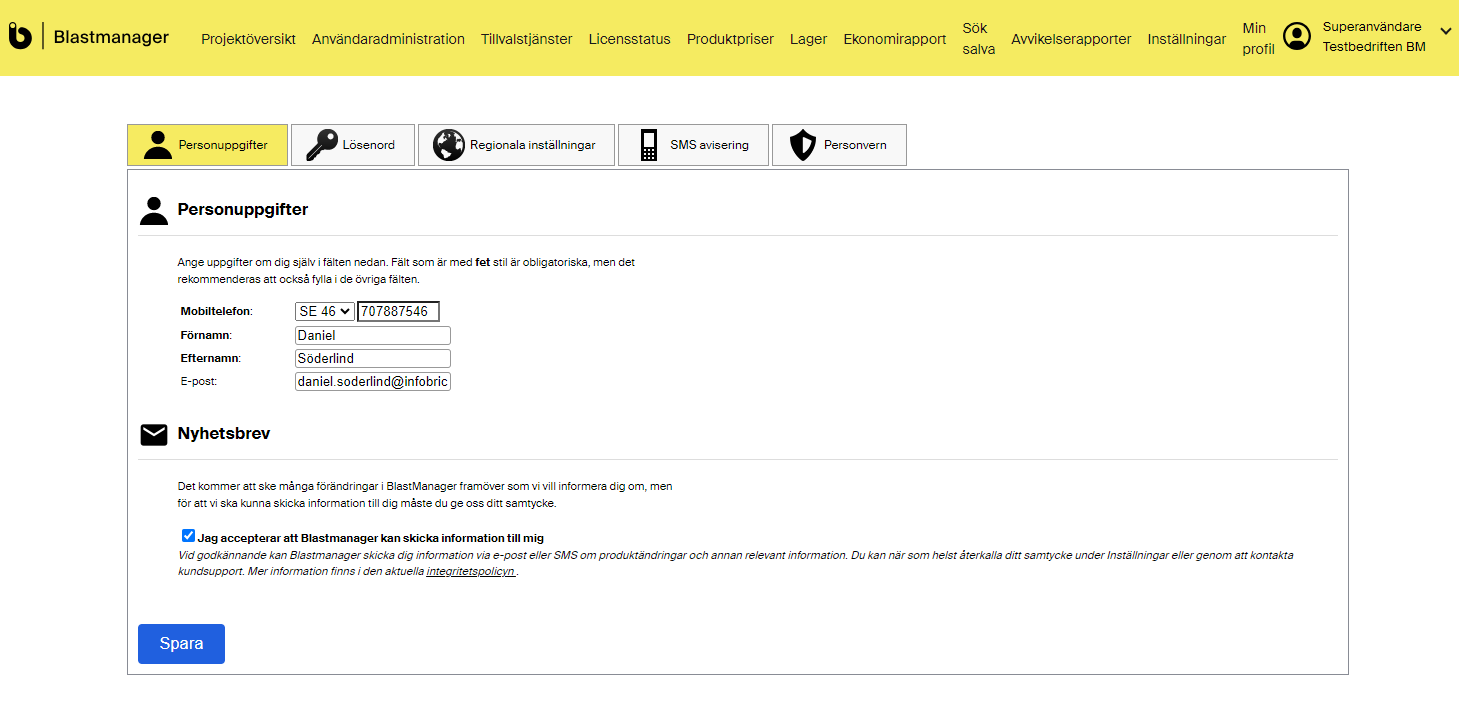Click the phone icon for SMS avisering

pyautogui.click(x=649, y=145)
